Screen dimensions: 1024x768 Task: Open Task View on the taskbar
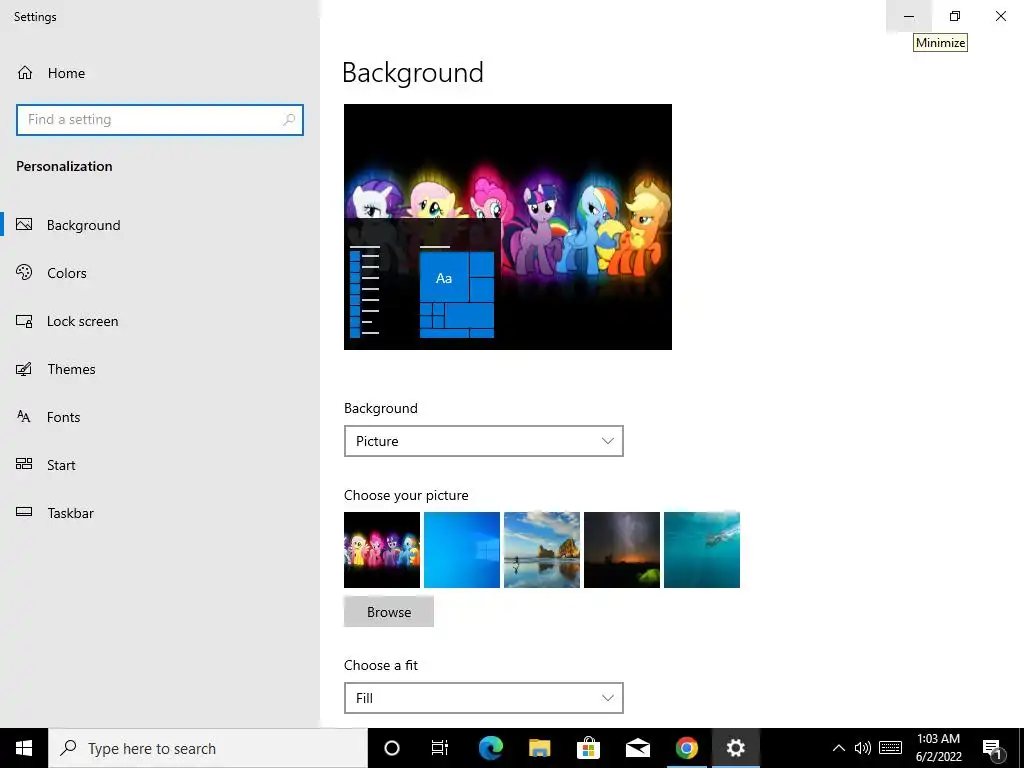tap(440, 748)
